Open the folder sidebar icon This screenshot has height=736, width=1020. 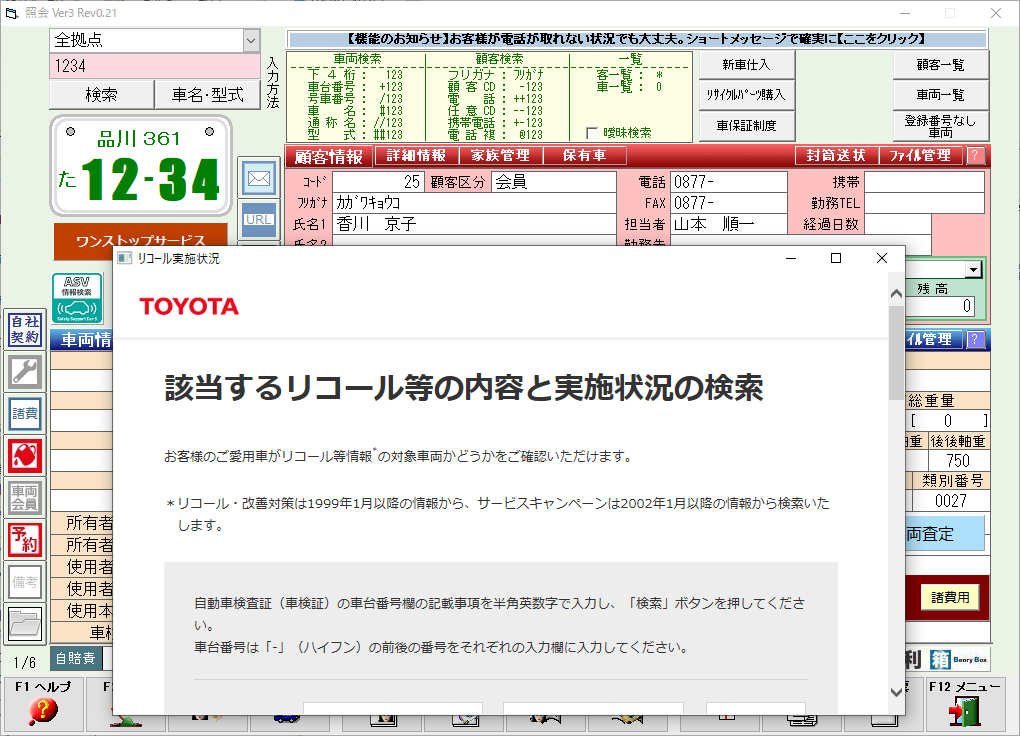[x=25, y=623]
